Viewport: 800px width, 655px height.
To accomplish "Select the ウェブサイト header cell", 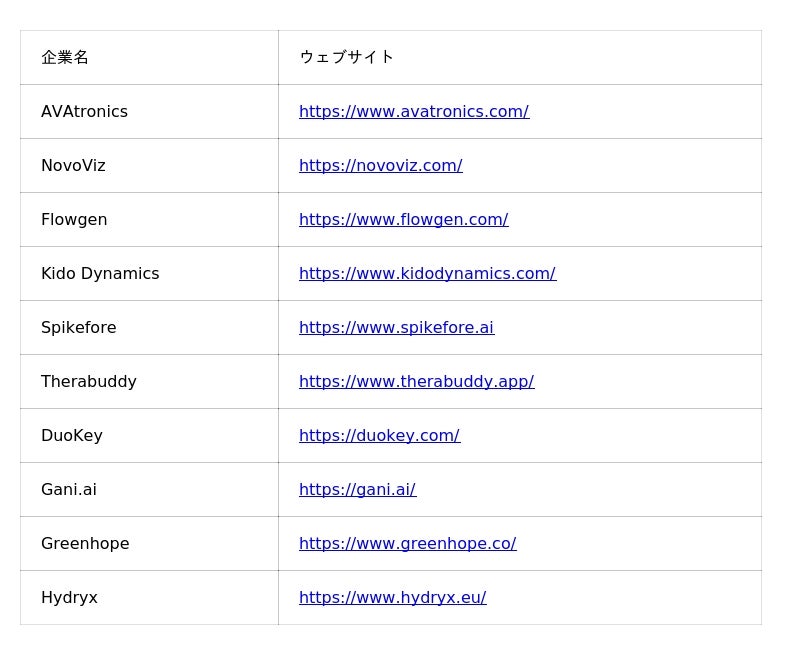I will pyautogui.click(x=346, y=58).
